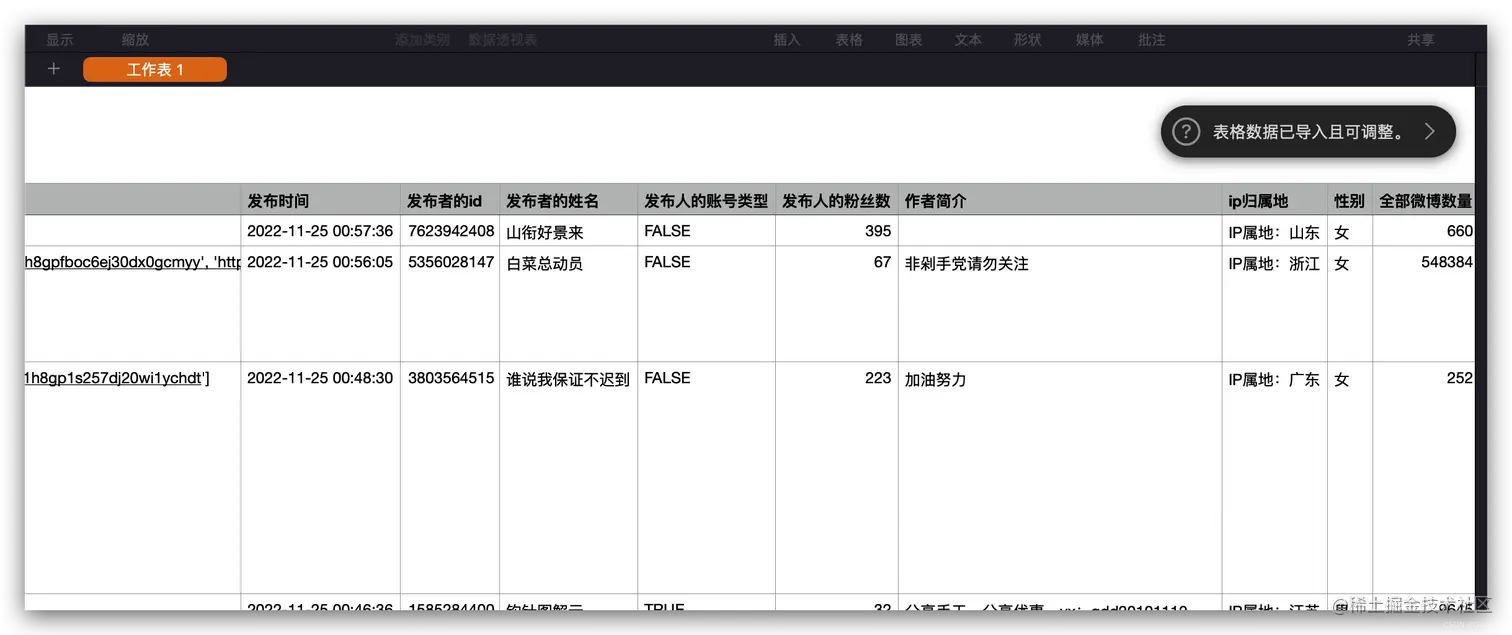
Task: Click the 女 cell in 白菜总动员 row
Action: tap(1350, 304)
